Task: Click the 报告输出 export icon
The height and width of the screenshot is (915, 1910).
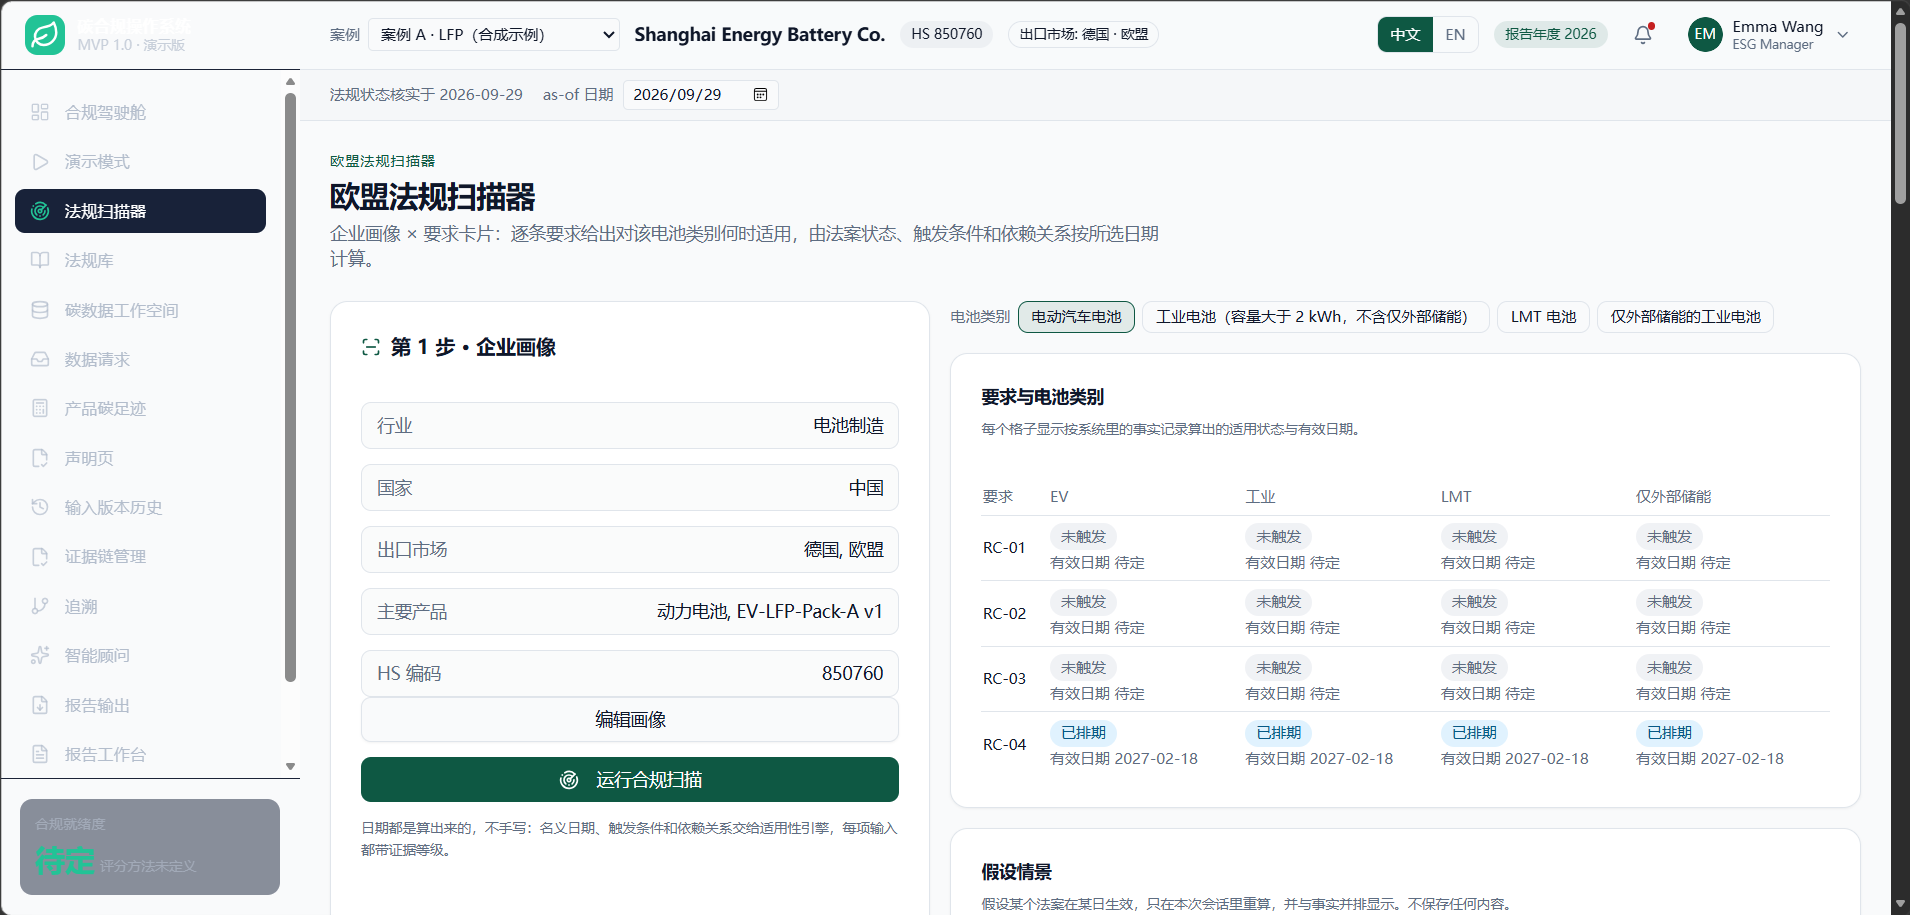Action: [x=40, y=705]
